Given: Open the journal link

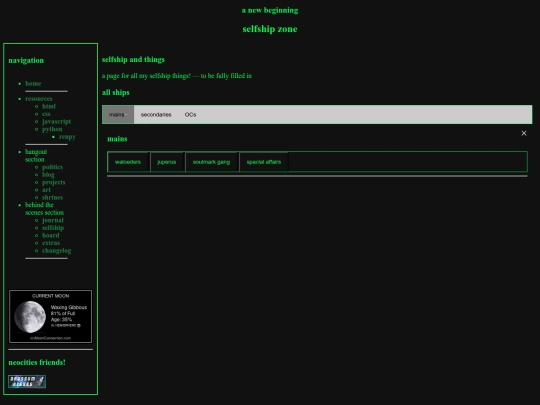Looking at the screenshot, I should (53, 220).
